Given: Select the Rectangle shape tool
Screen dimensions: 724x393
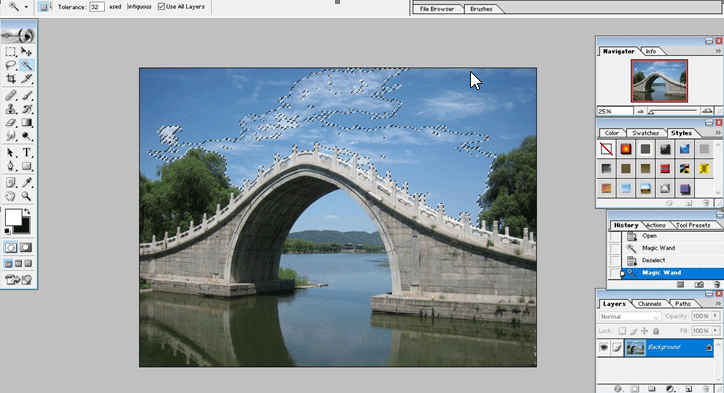Looking at the screenshot, I should (x=27, y=166).
